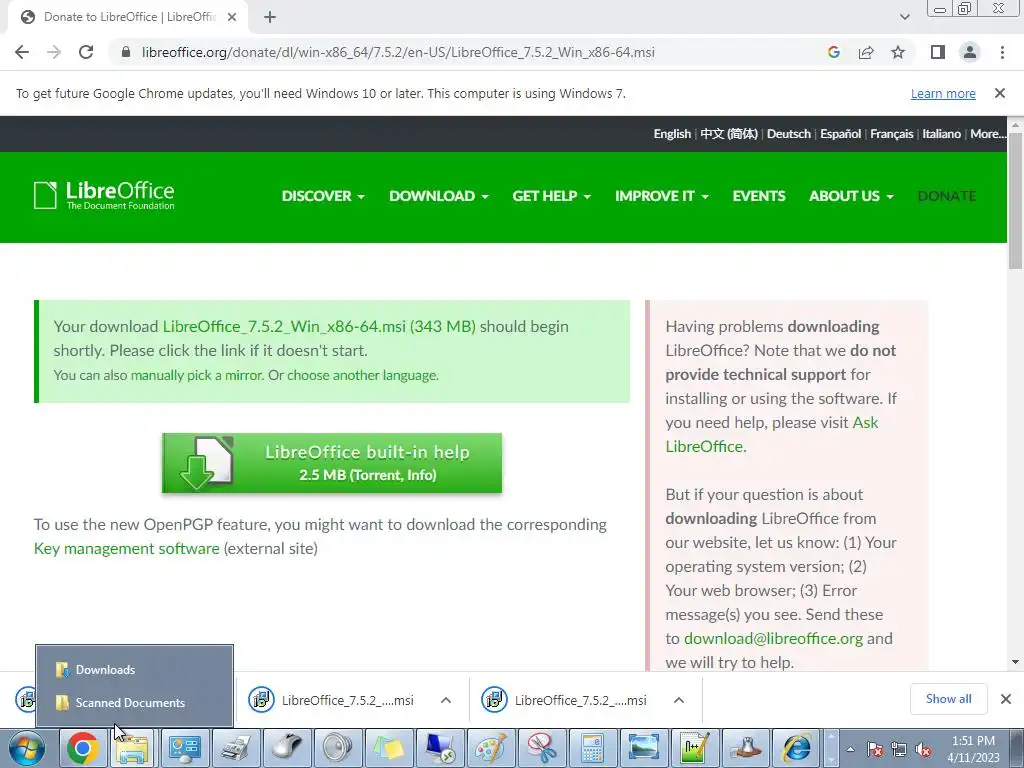
Task: Bookmark this page with the star icon
Action: [x=898, y=52]
